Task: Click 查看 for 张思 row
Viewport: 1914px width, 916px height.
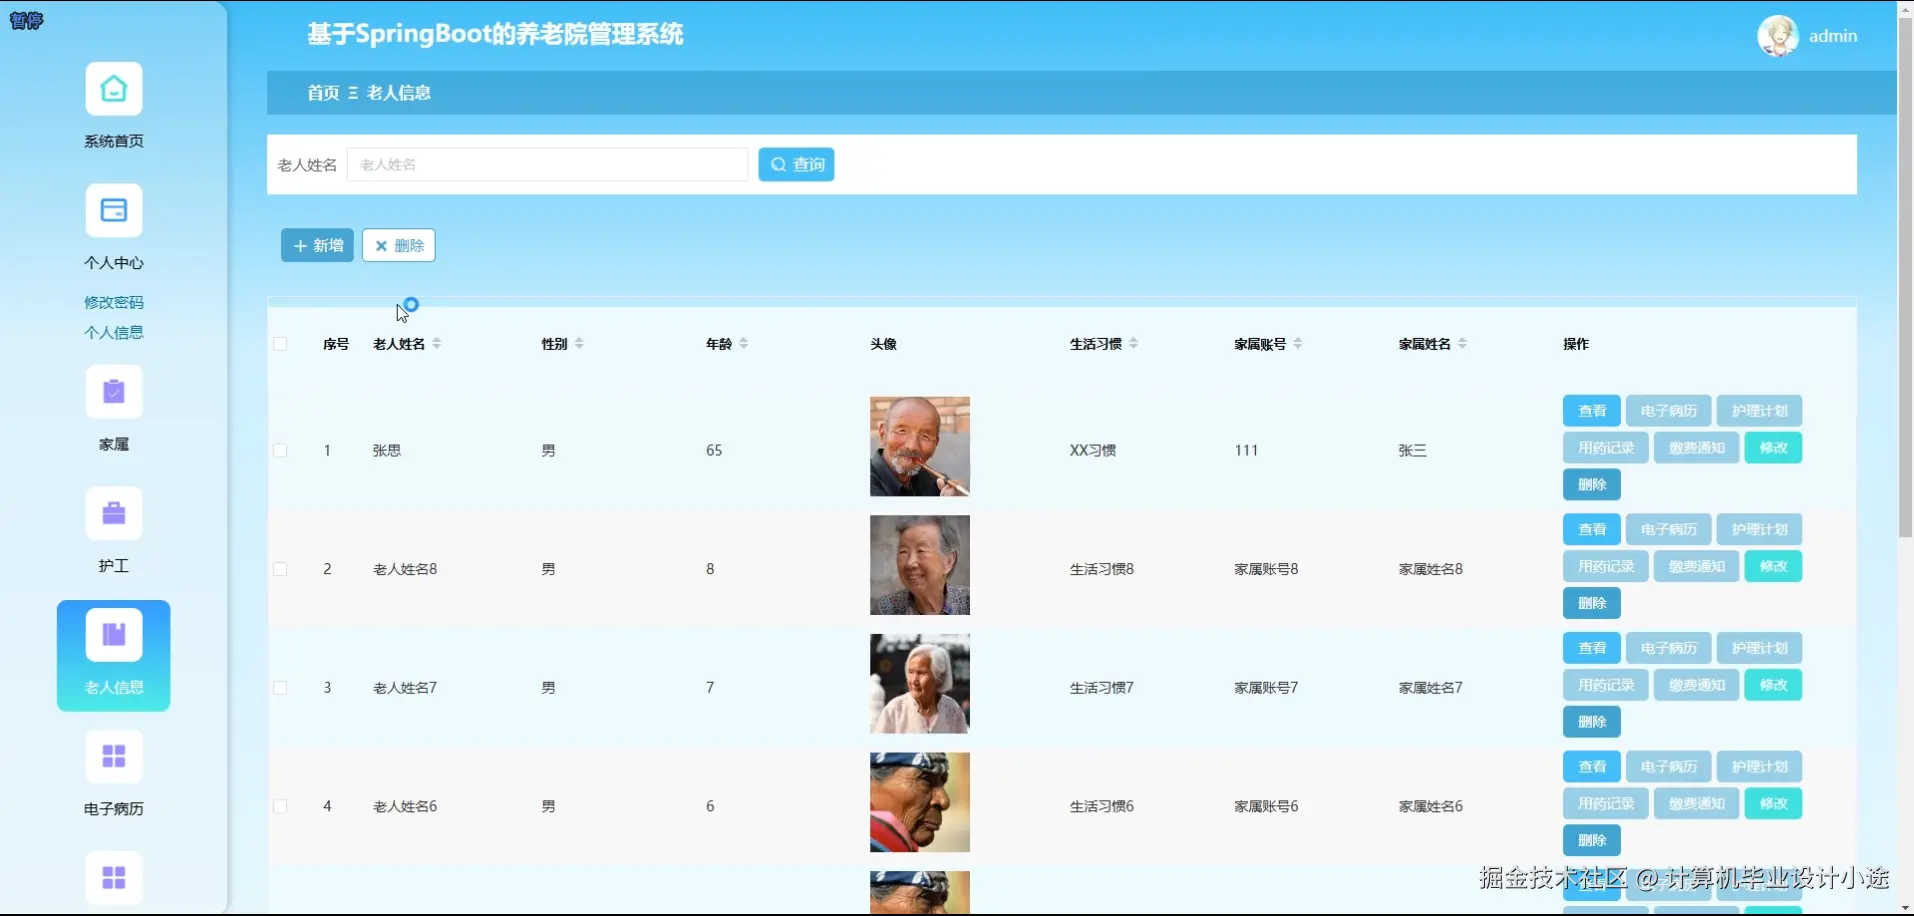Action: pyautogui.click(x=1591, y=411)
